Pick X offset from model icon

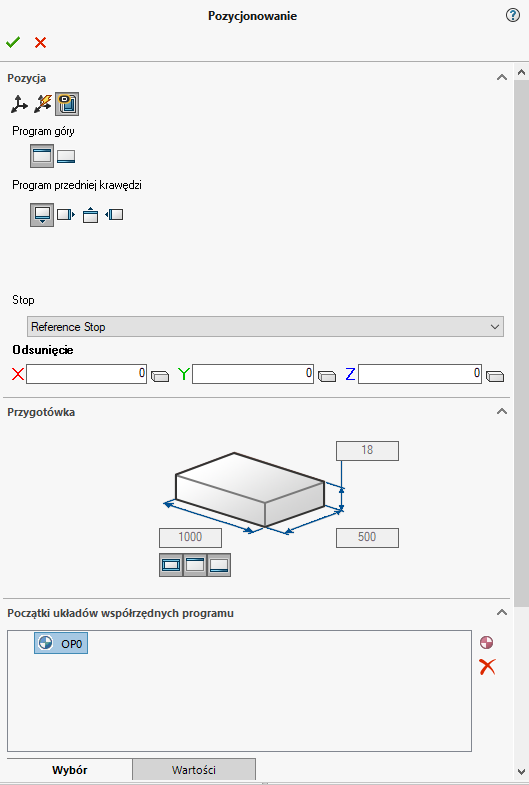160,376
